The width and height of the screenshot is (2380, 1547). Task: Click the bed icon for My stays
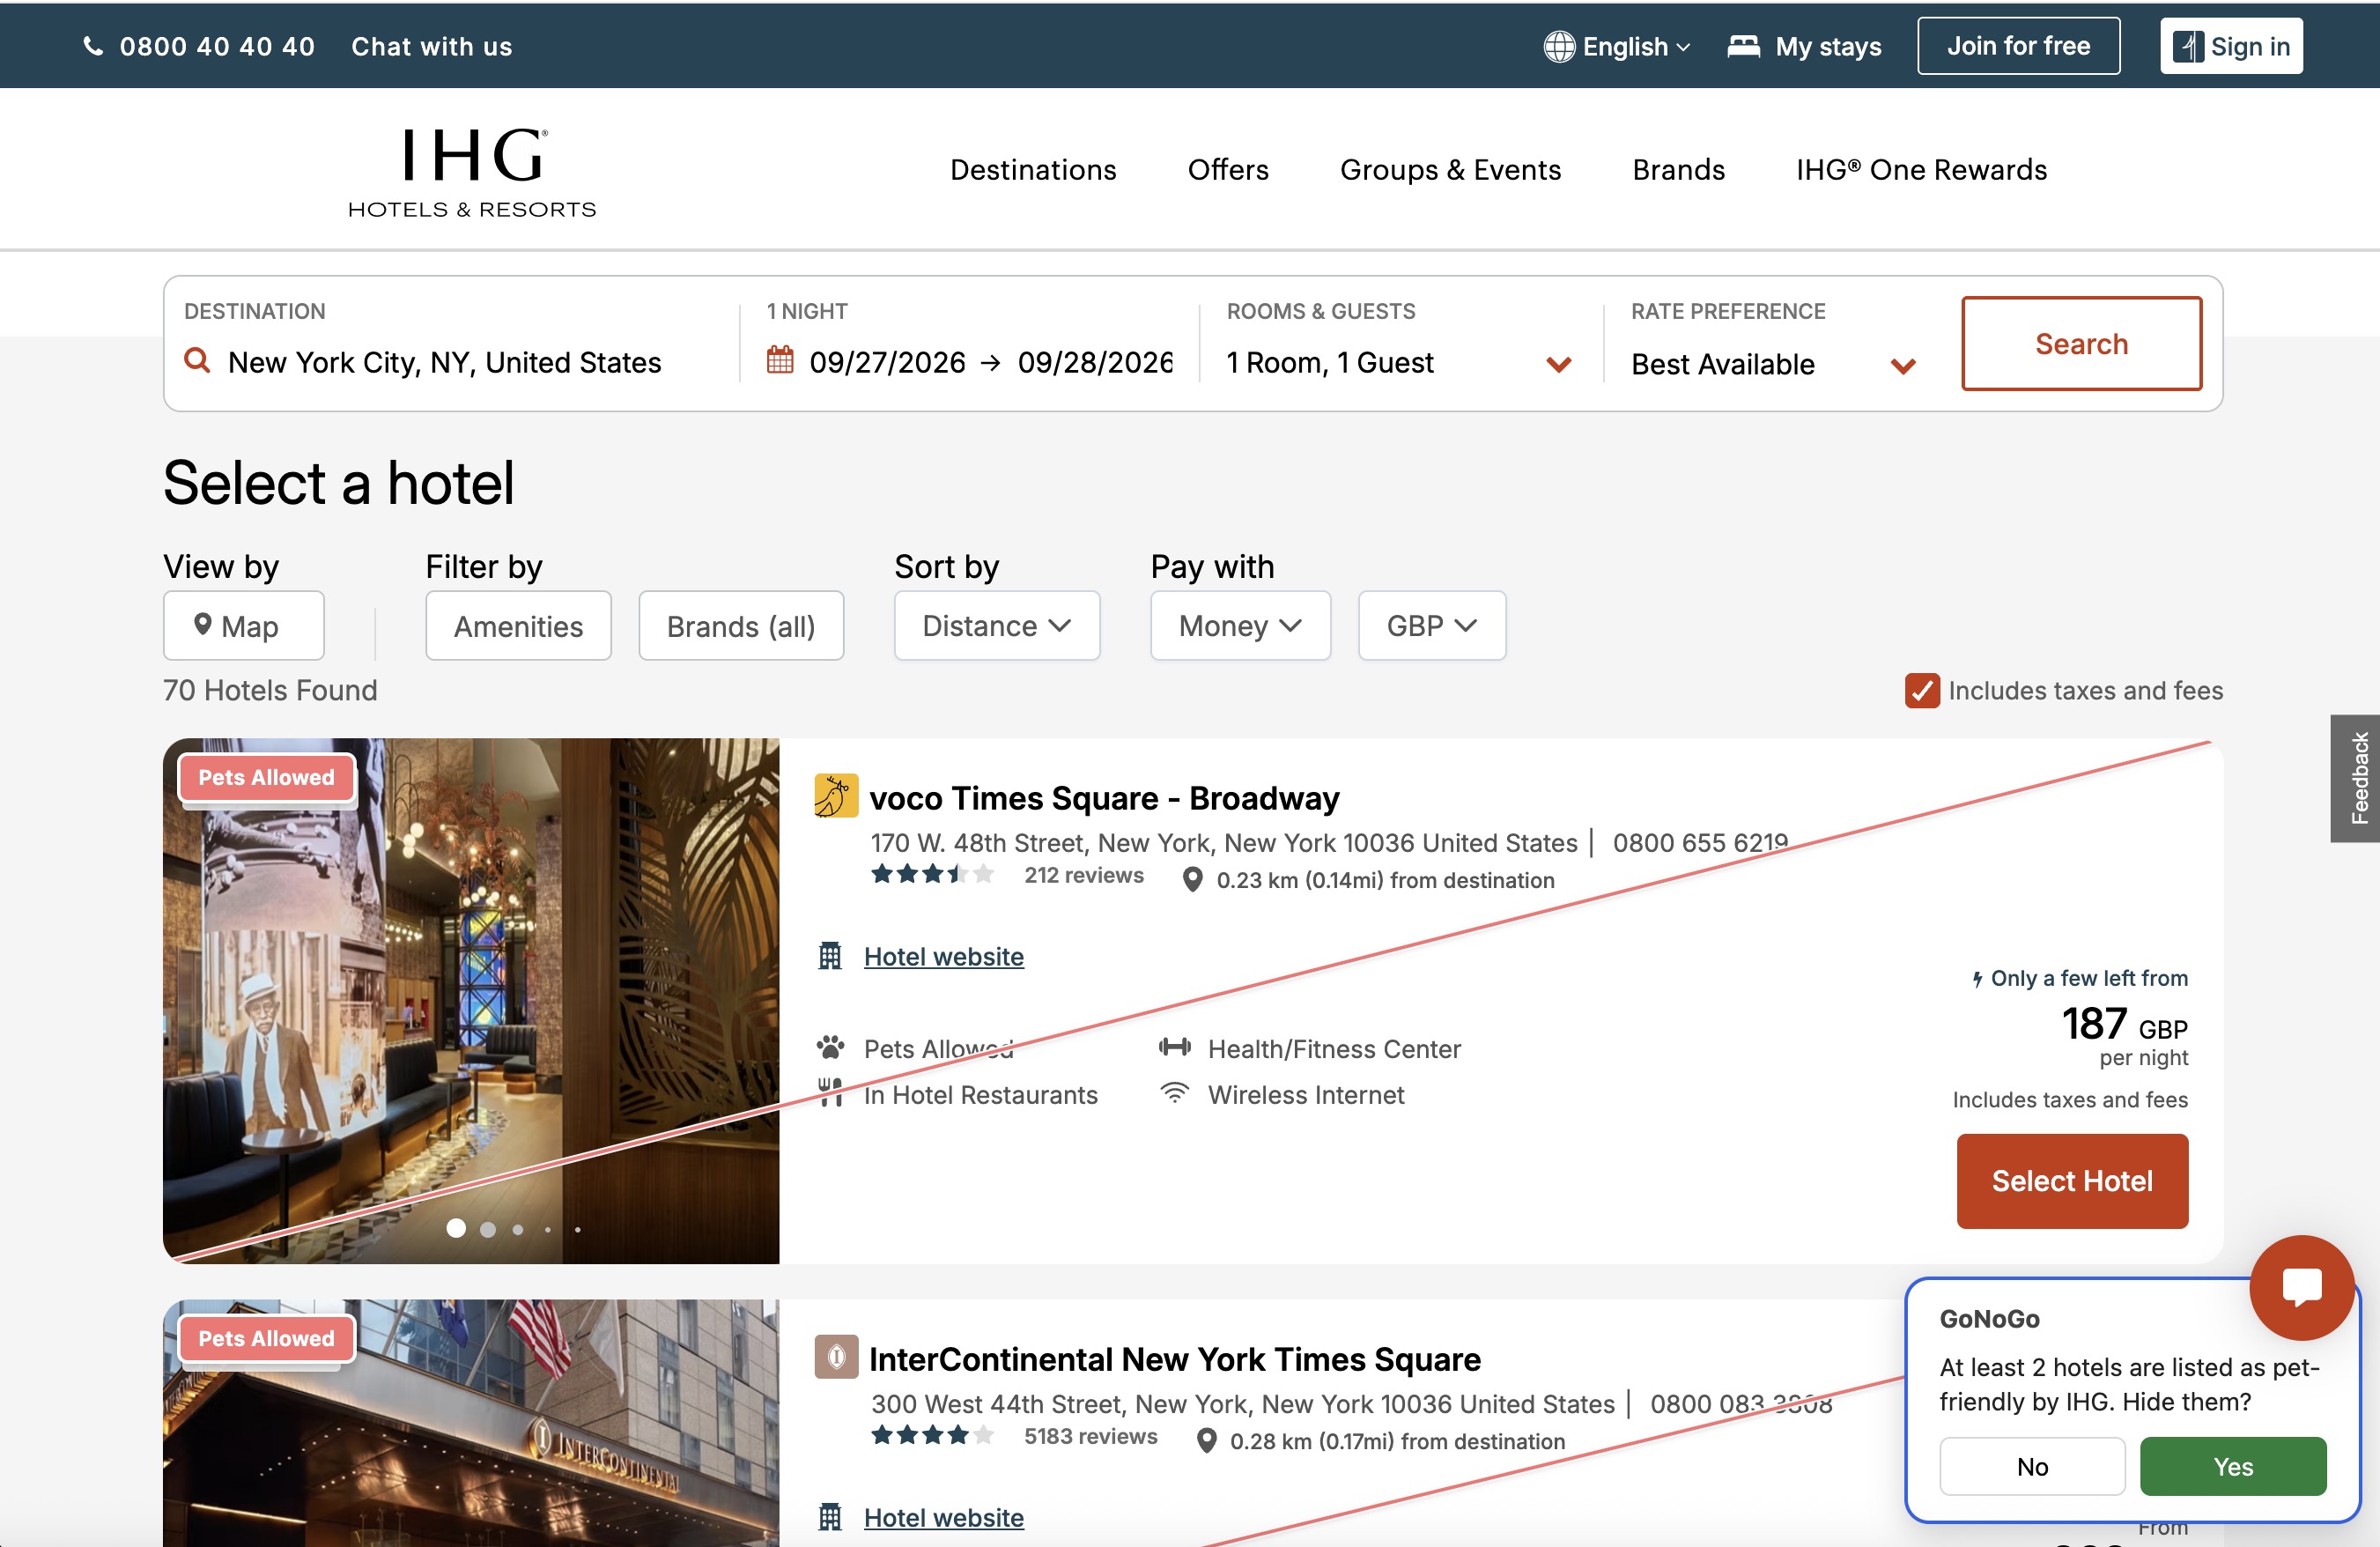[1743, 46]
